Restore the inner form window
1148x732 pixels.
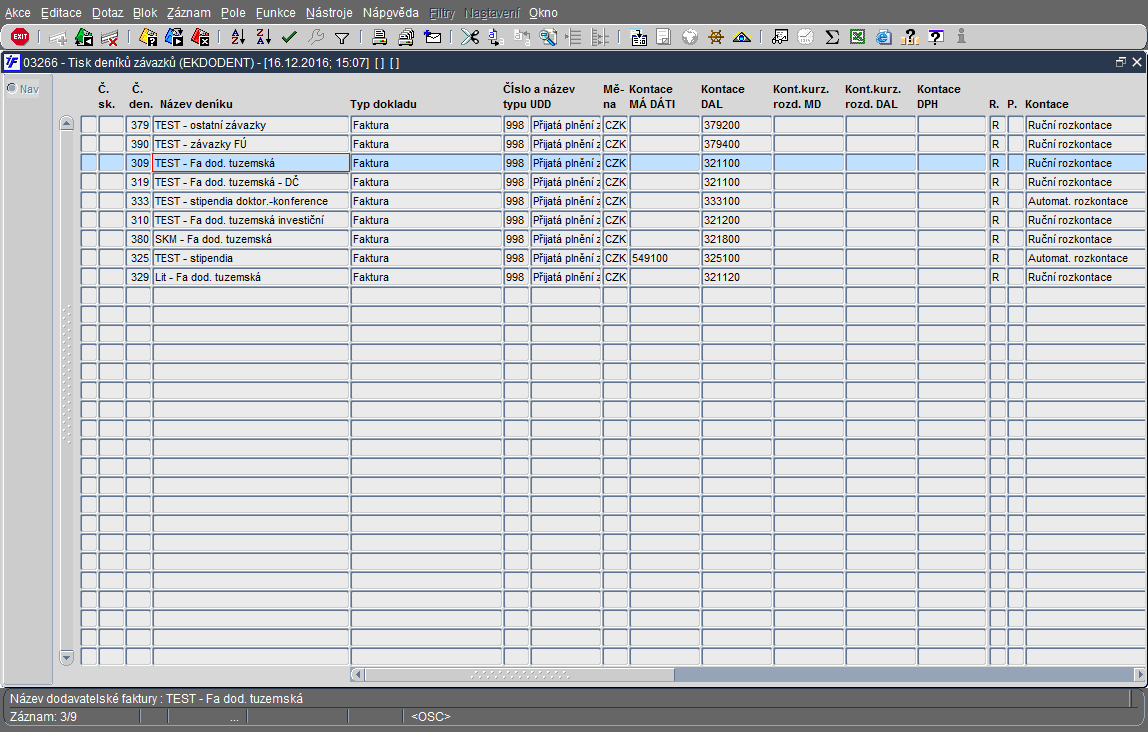click(1120, 62)
